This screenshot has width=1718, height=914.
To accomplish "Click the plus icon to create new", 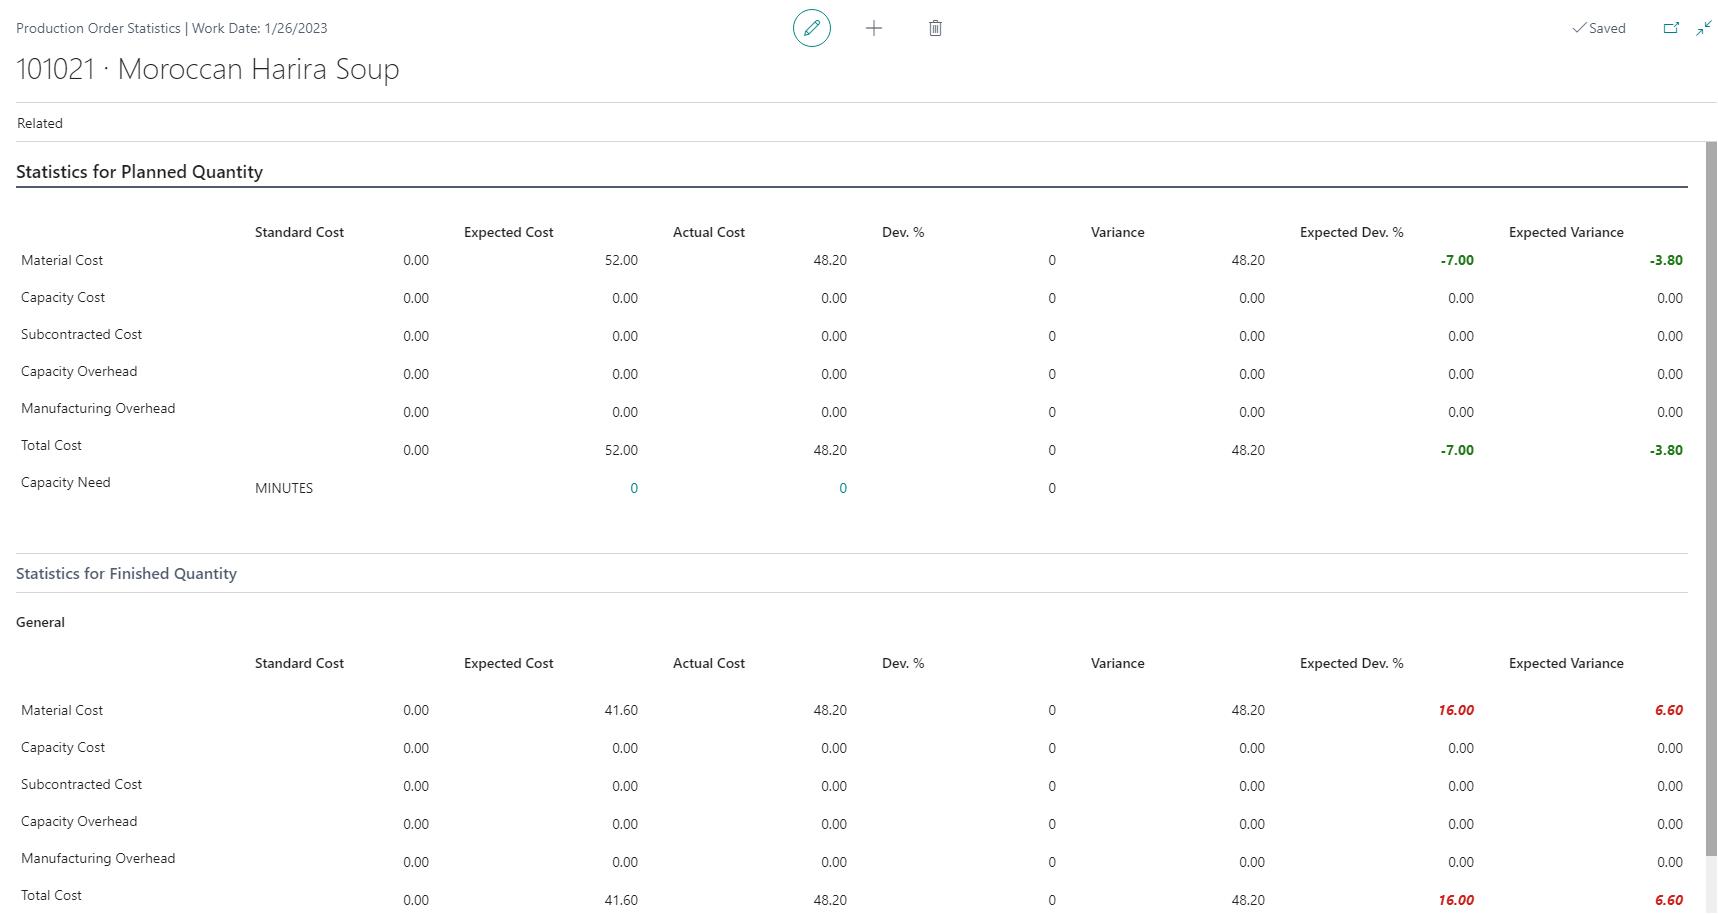I will coord(873,28).
